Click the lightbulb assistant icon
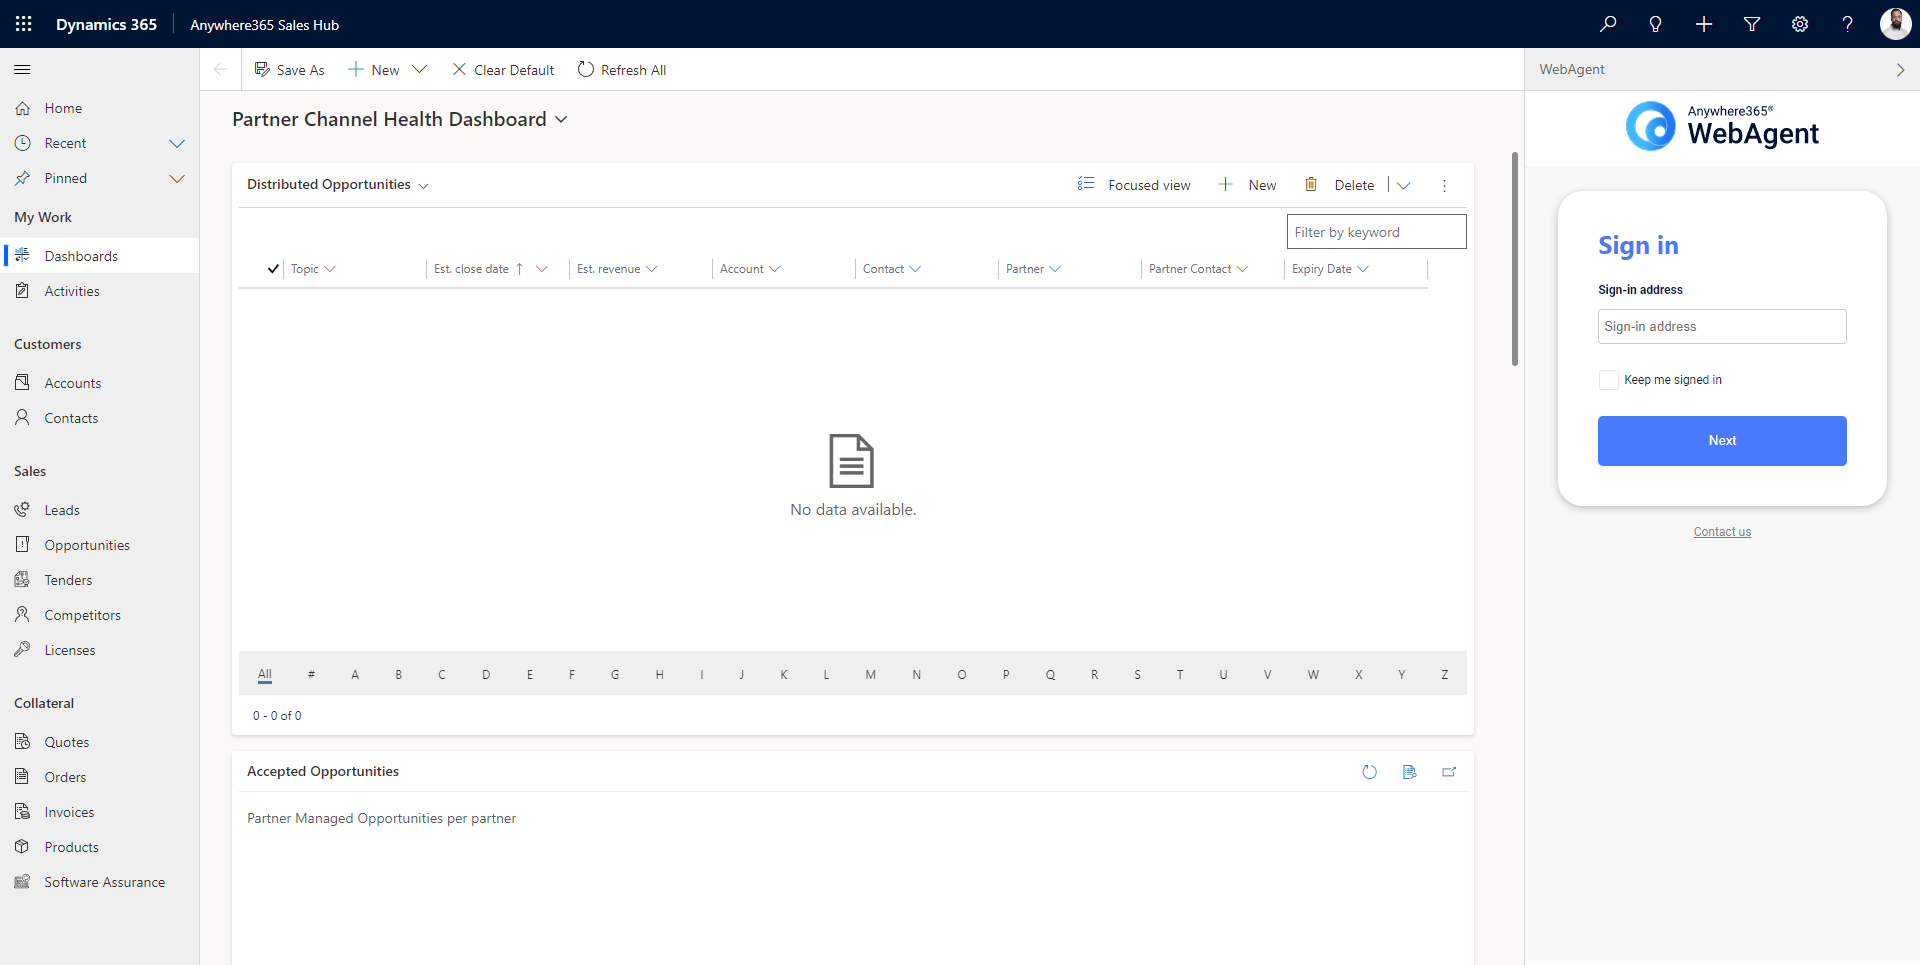This screenshot has height=965, width=1920. (1656, 24)
